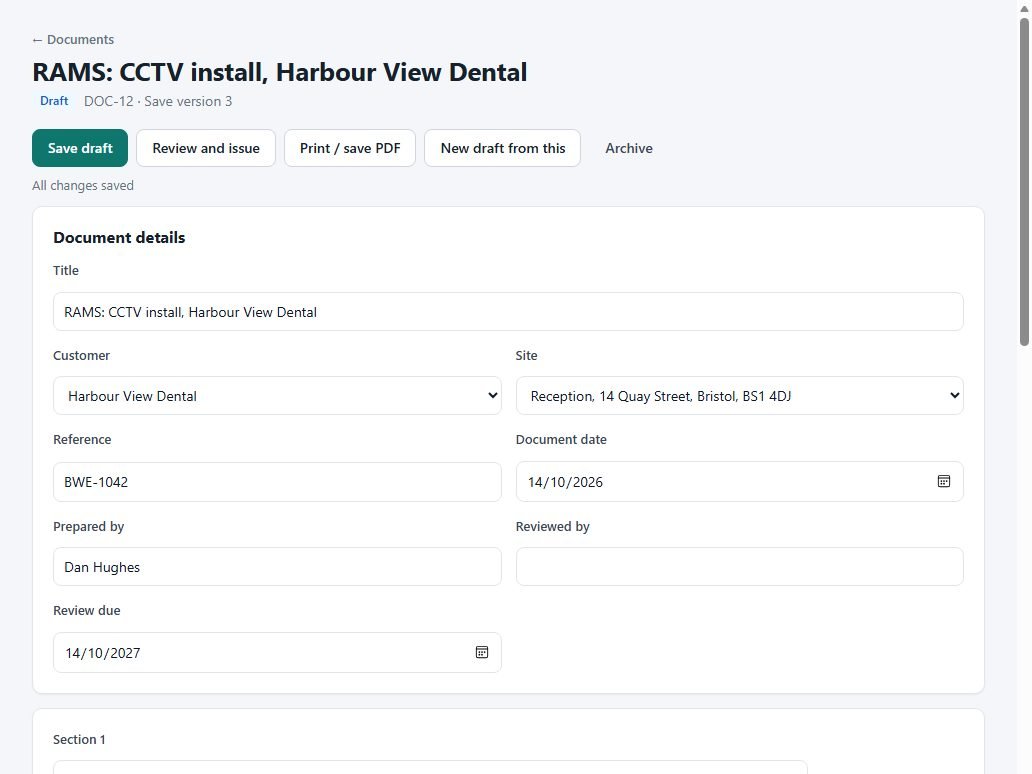Archive this document

click(629, 148)
